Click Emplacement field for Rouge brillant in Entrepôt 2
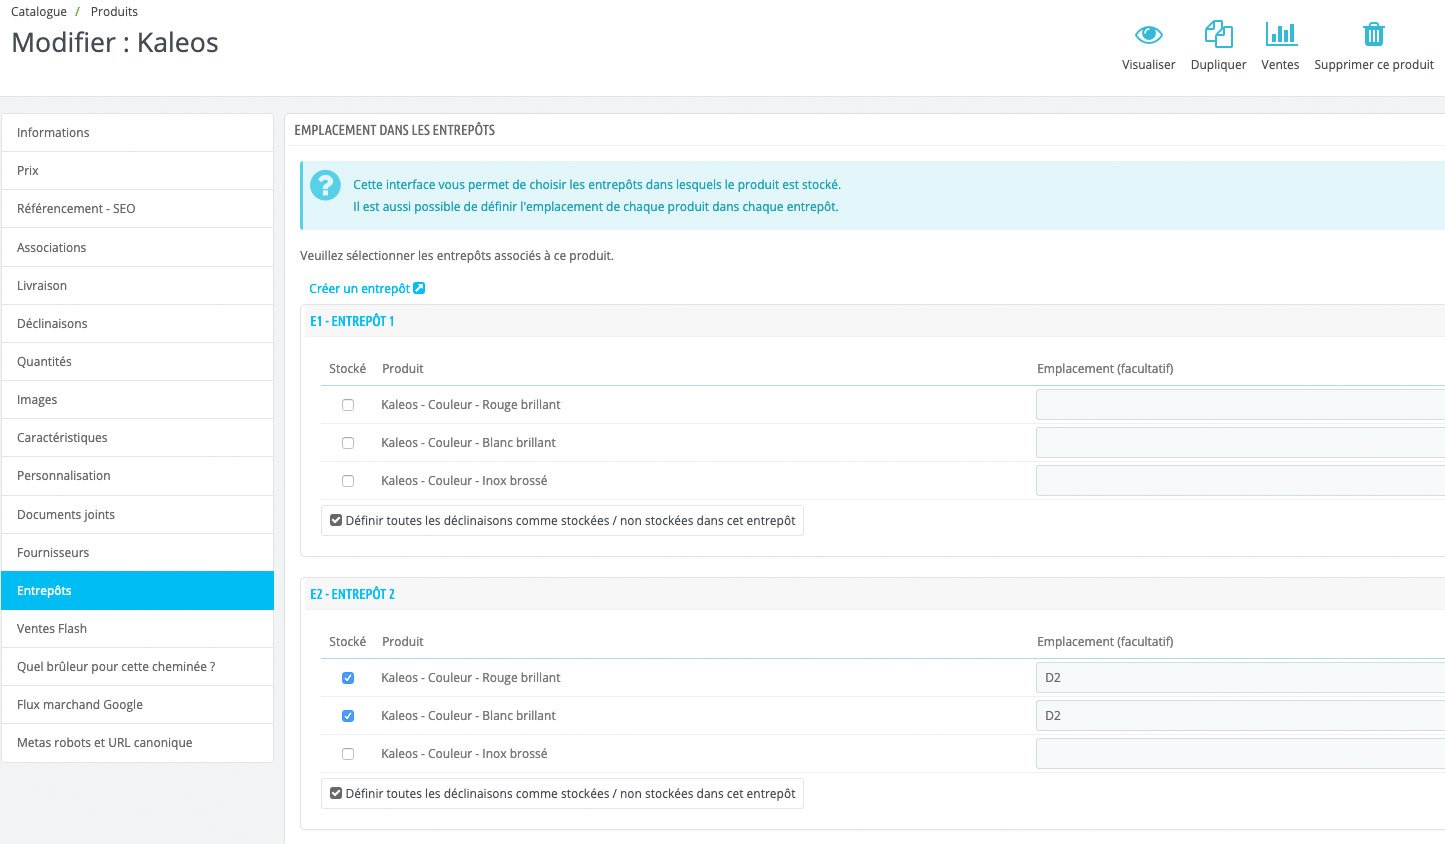The height and width of the screenshot is (844, 1445). (1240, 678)
